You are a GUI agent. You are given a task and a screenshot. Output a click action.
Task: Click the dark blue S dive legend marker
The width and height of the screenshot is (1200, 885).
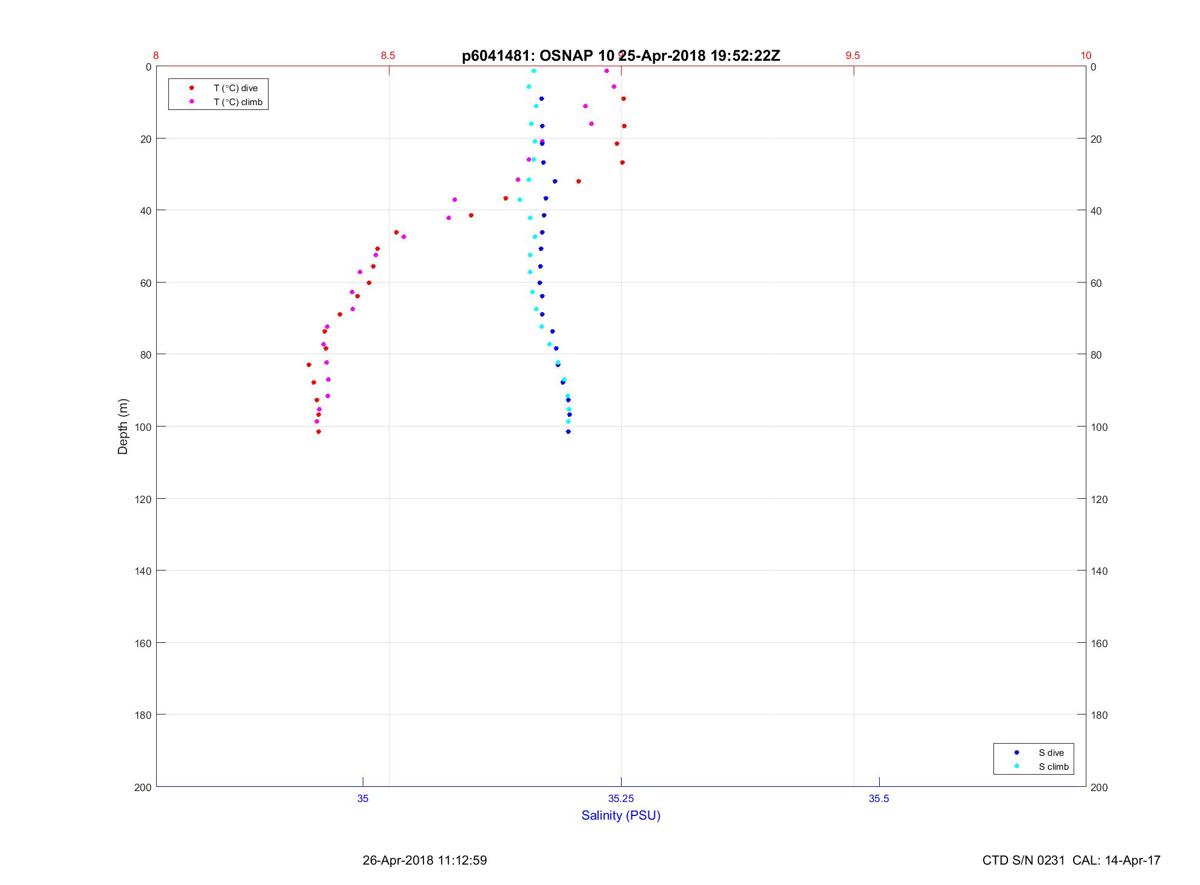pyautogui.click(x=1017, y=752)
